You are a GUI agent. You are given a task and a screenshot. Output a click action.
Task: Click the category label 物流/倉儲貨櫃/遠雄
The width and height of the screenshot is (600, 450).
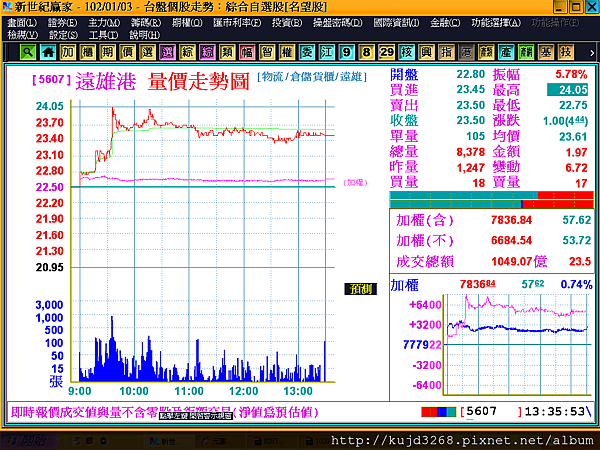pos(312,77)
